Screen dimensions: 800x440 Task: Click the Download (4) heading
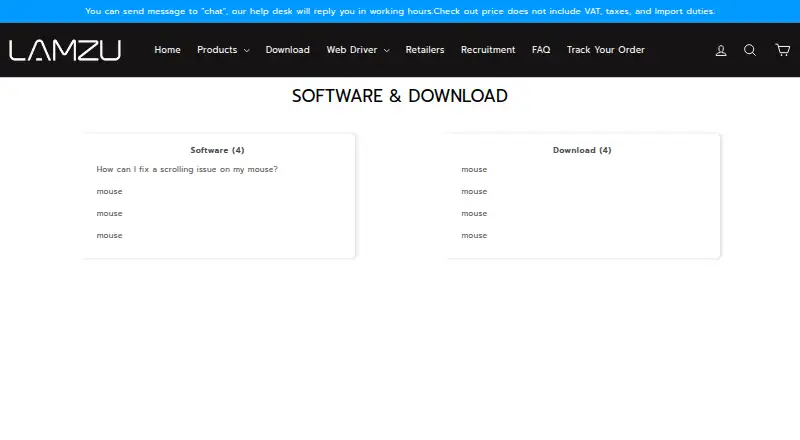click(582, 150)
